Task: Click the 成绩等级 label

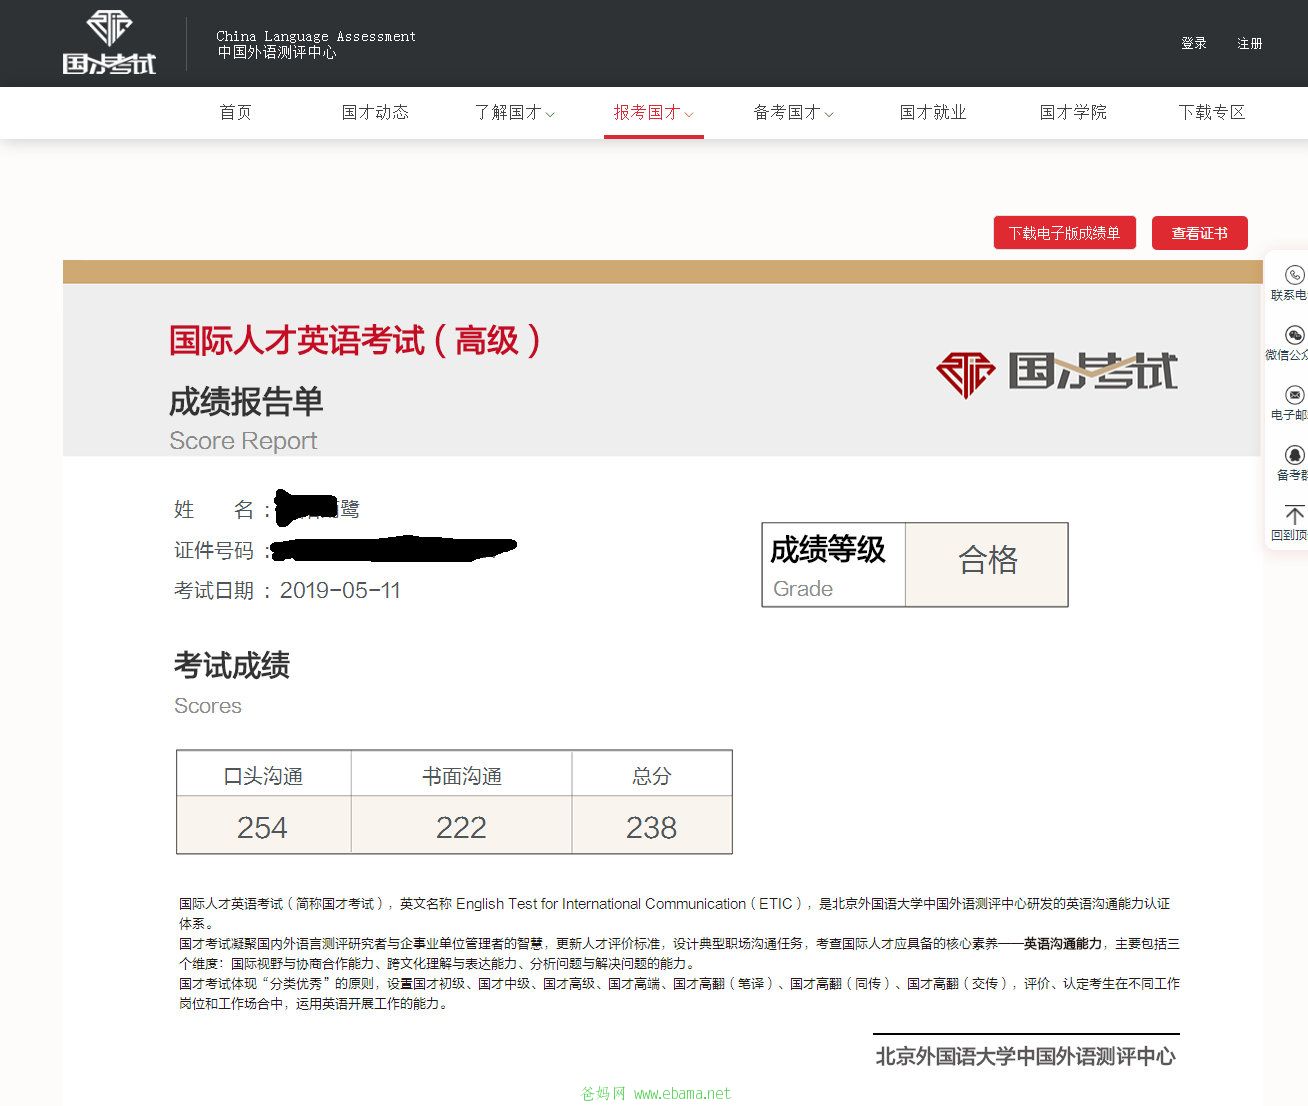Action: (828, 549)
